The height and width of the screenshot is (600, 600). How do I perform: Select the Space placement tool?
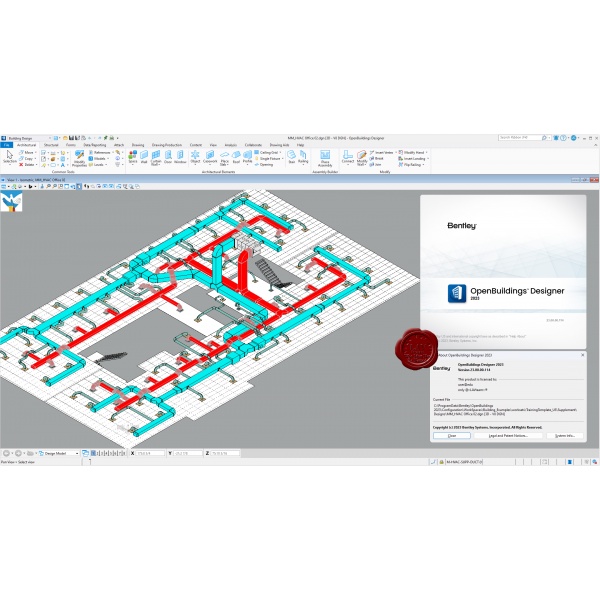(132, 157)
